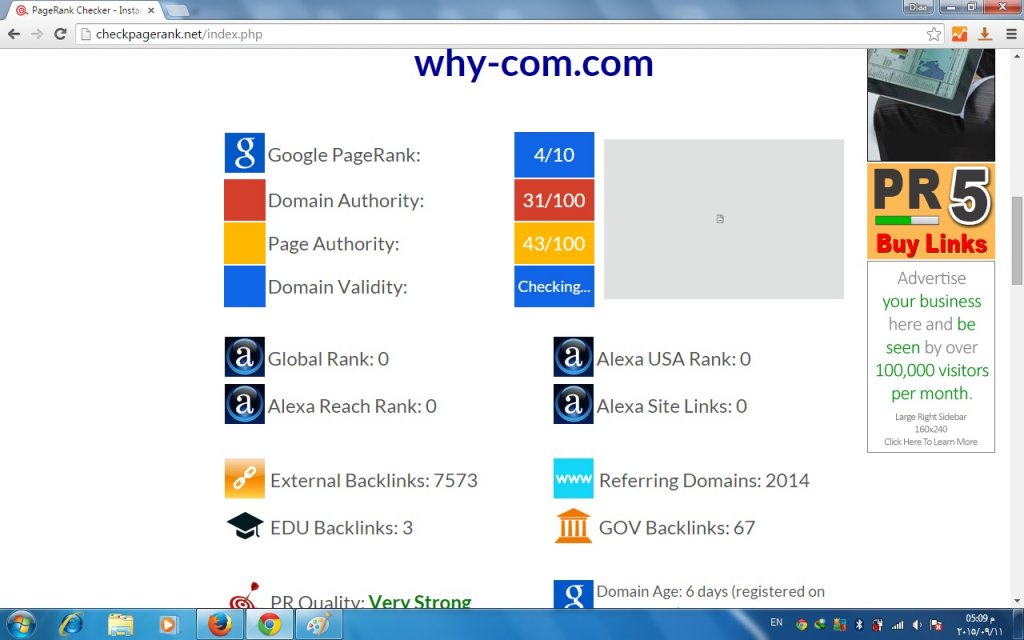Click the tablet photo ad in sidebar
The image size is (1024, 640).
[x=931, y=104]
